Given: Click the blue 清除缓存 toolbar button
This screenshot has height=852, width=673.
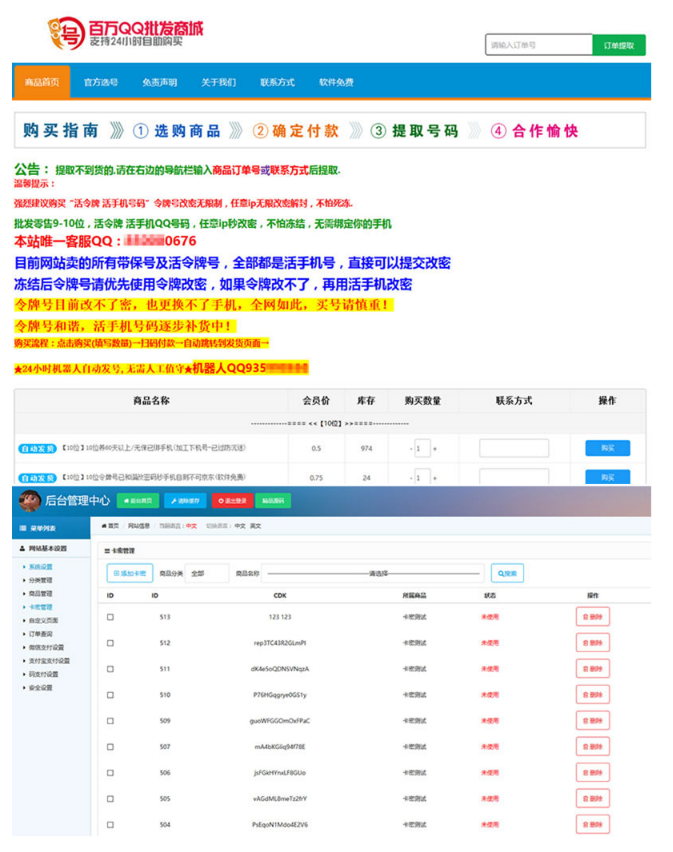Looking at the screenshot, I should pyautogui.click(x=183, y=500).
